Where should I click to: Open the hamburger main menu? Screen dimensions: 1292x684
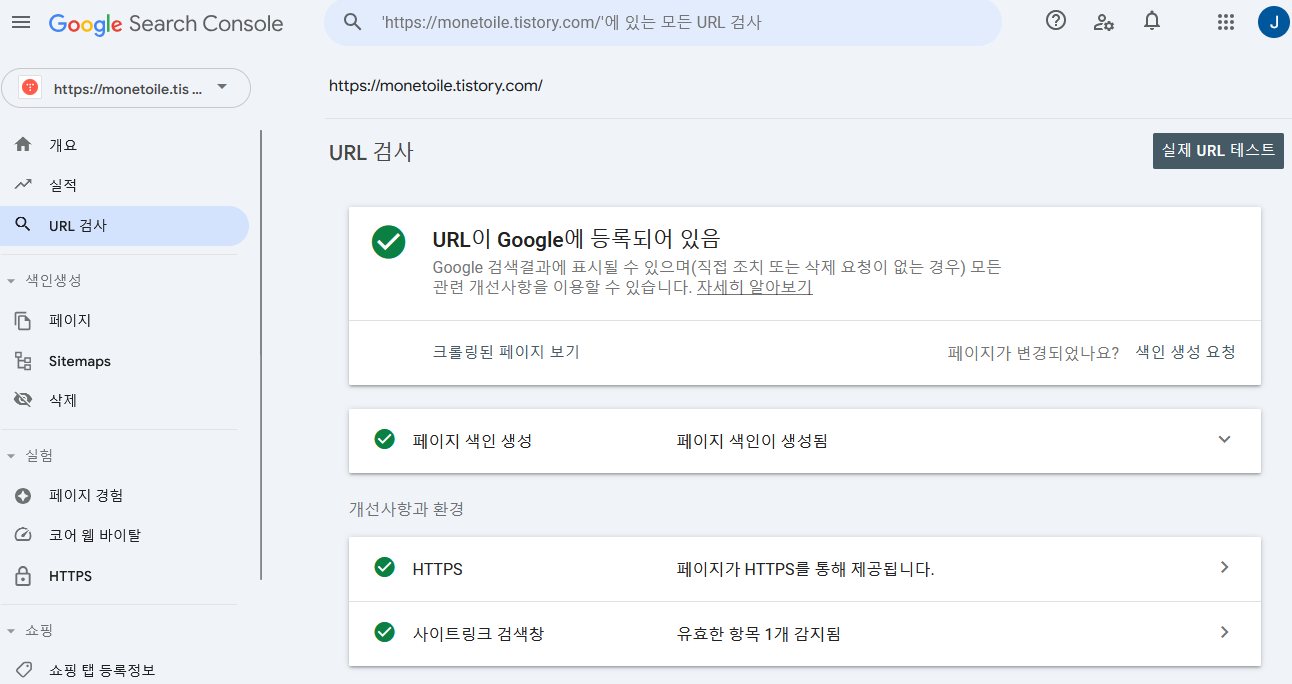(21, 23)
